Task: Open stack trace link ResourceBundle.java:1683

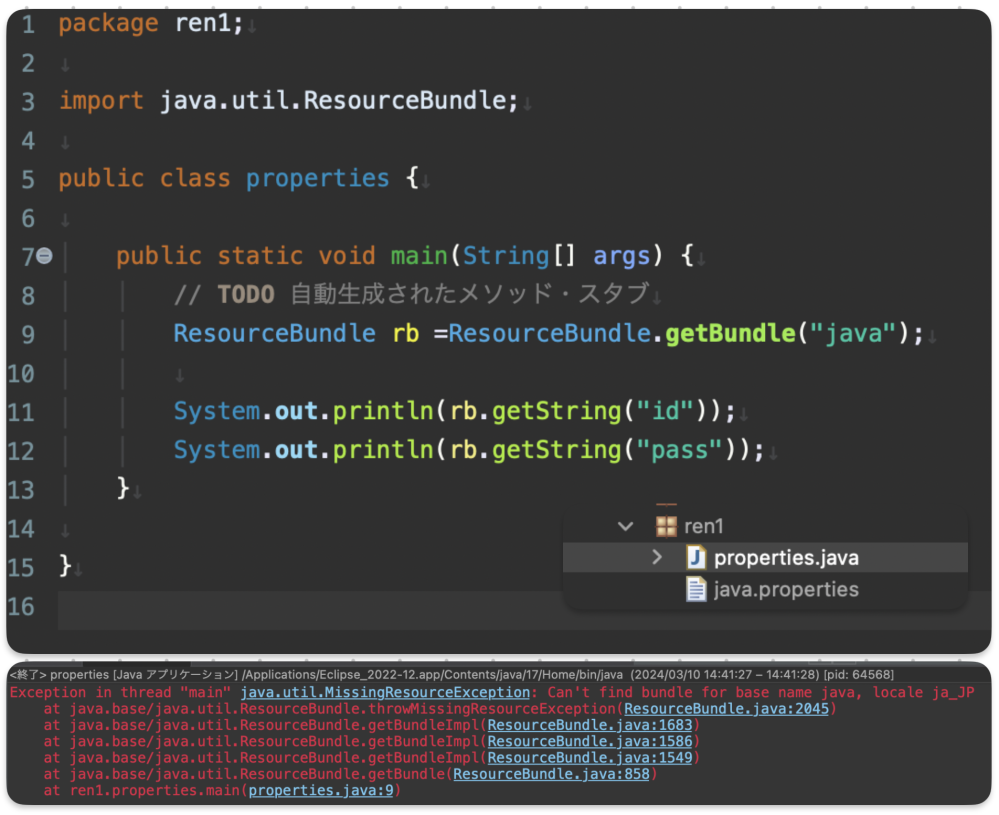Action: point(590,725)
